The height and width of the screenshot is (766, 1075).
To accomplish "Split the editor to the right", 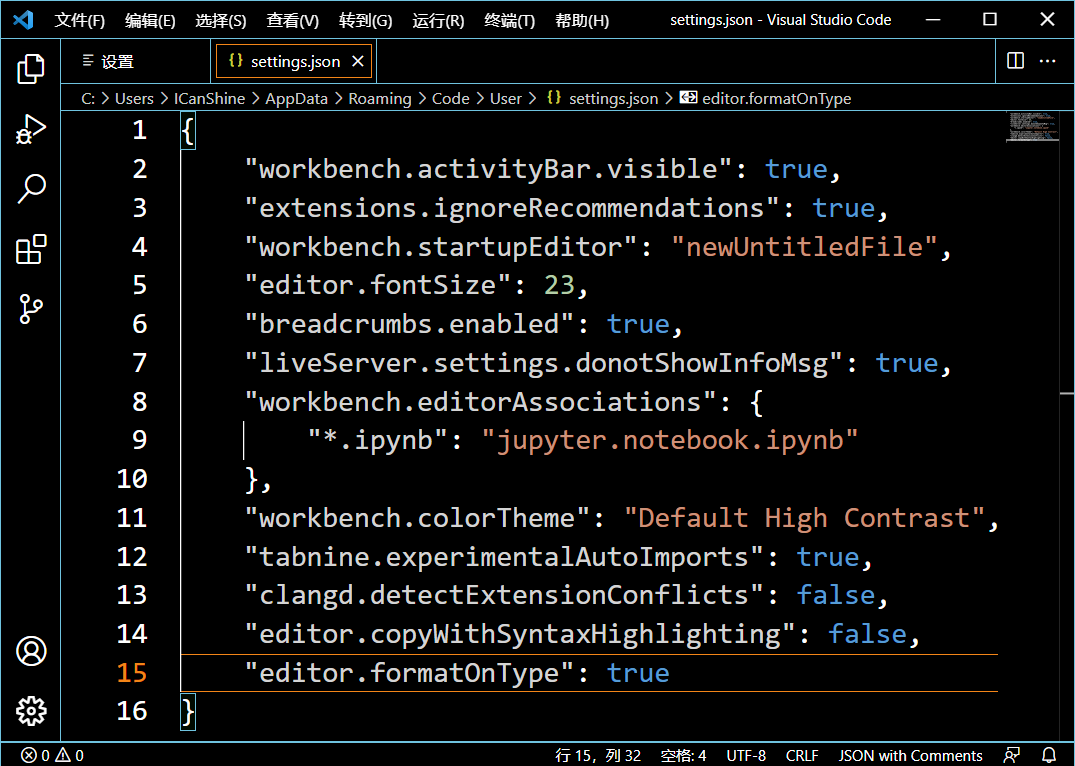I will (1015, 61).
